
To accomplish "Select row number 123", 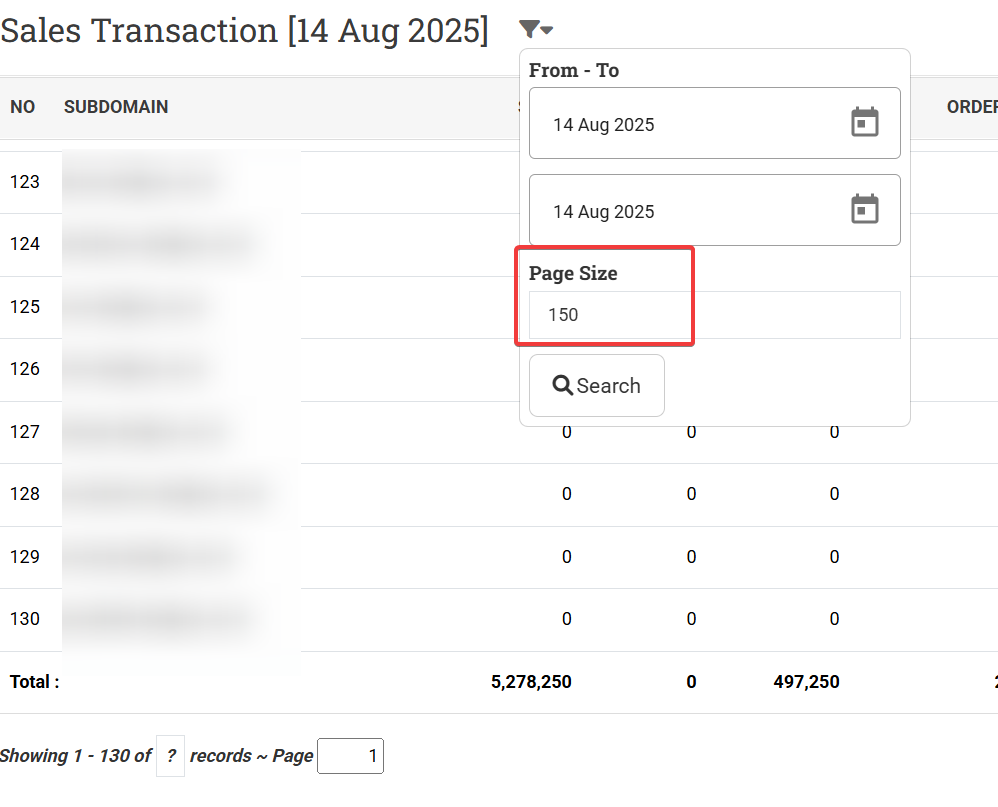I will (x=25, y=182).
